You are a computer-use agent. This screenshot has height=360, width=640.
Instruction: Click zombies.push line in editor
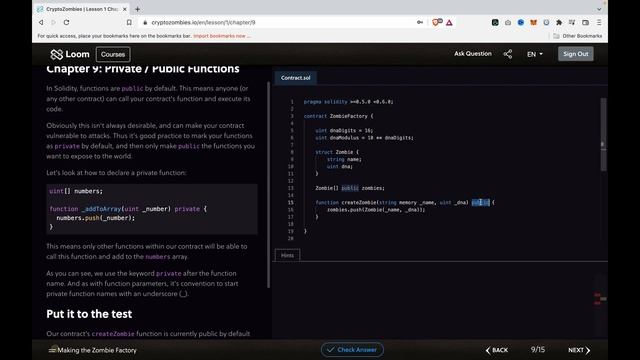point(376,209)
